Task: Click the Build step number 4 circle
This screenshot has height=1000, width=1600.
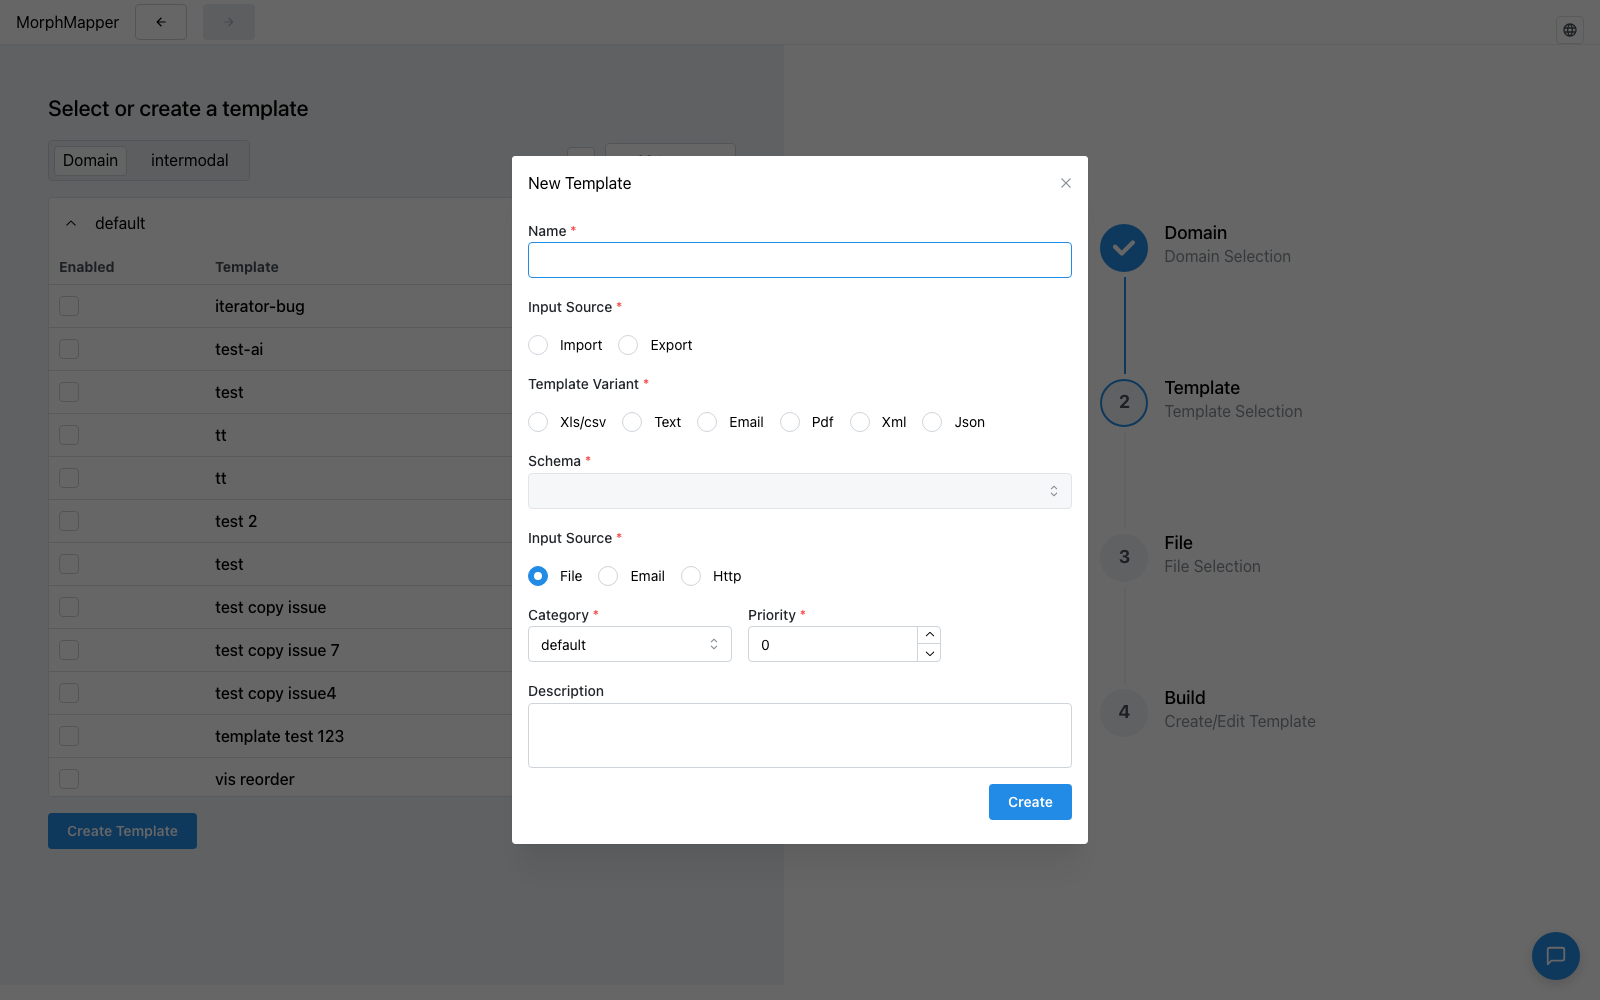Action: coord(1124,713)
